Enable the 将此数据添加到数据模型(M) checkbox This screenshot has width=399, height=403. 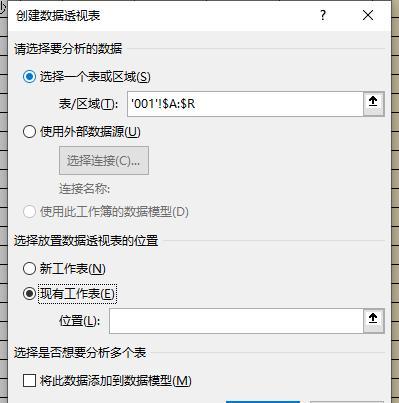[x=29, y=380]
